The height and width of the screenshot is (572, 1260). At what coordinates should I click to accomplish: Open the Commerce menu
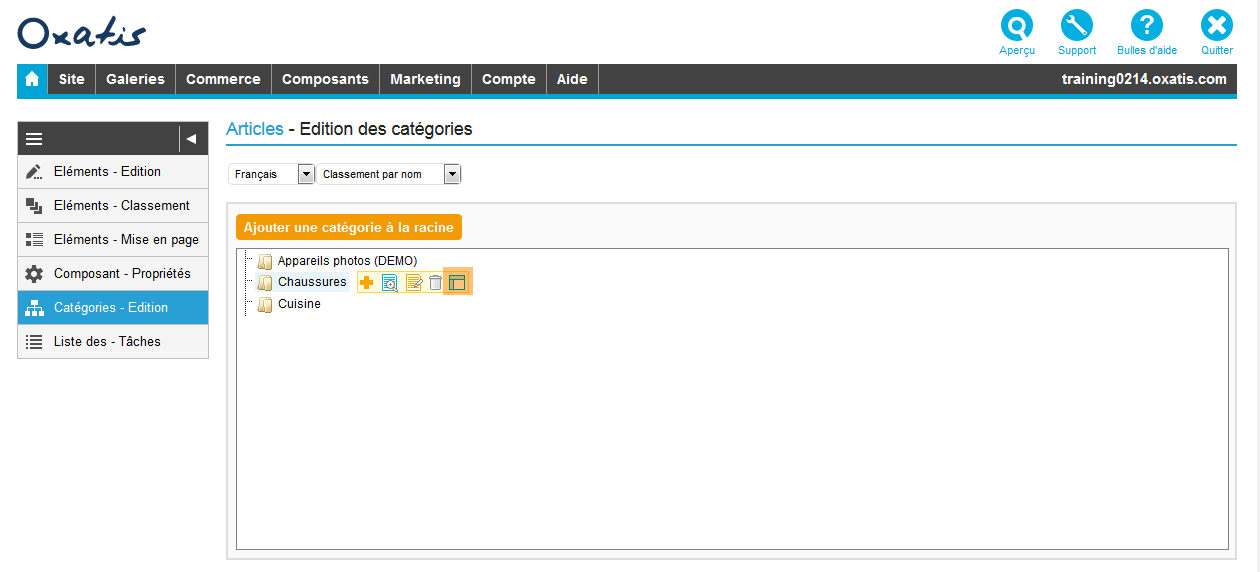pos(223,79)
